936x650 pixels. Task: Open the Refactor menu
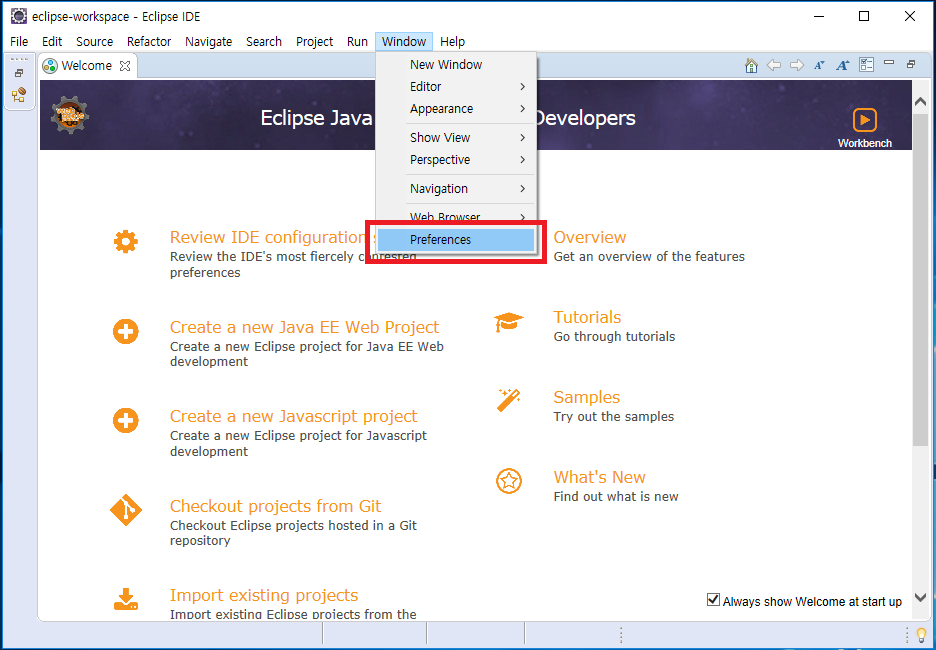point(149,41)
